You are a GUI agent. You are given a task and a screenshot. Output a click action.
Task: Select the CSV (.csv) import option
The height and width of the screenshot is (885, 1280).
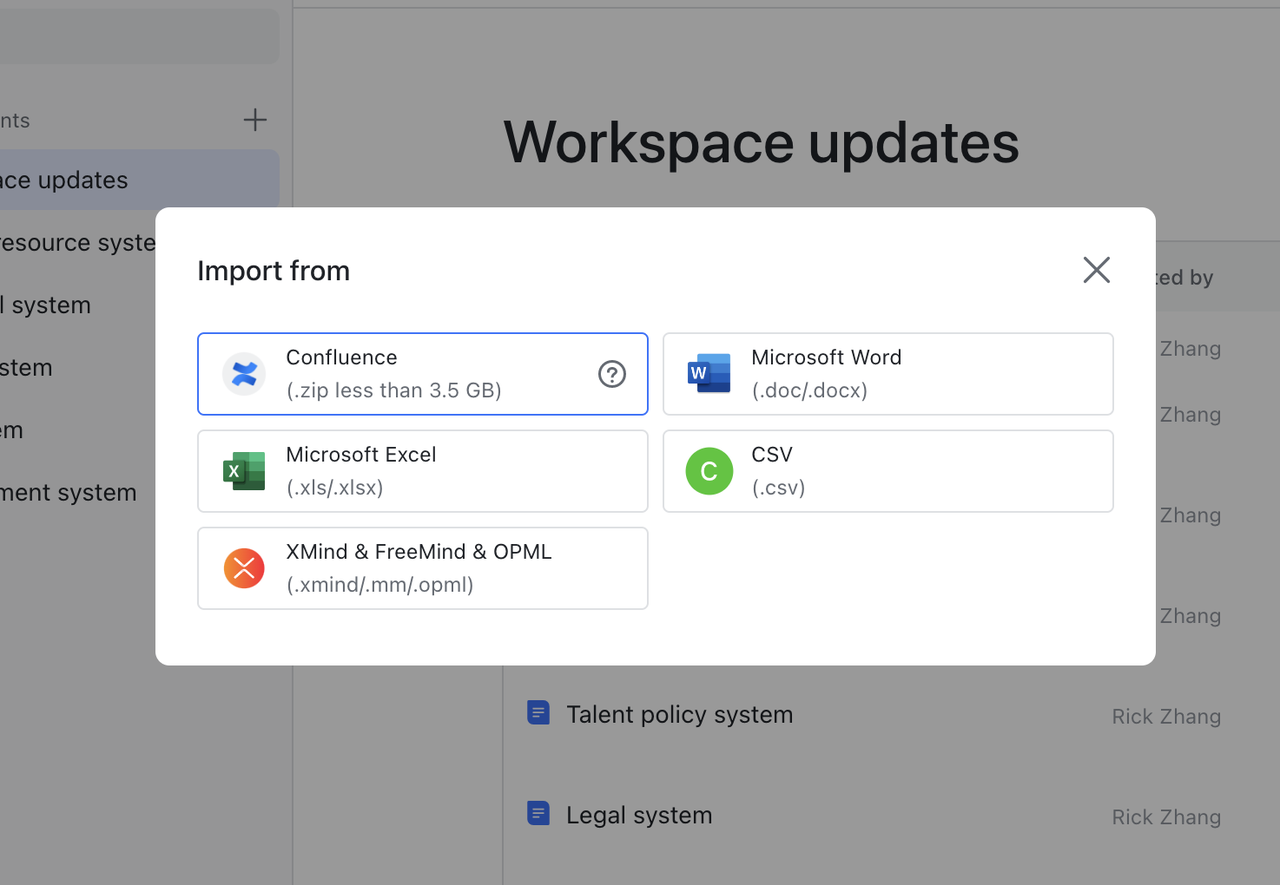(x=888, y=471)
